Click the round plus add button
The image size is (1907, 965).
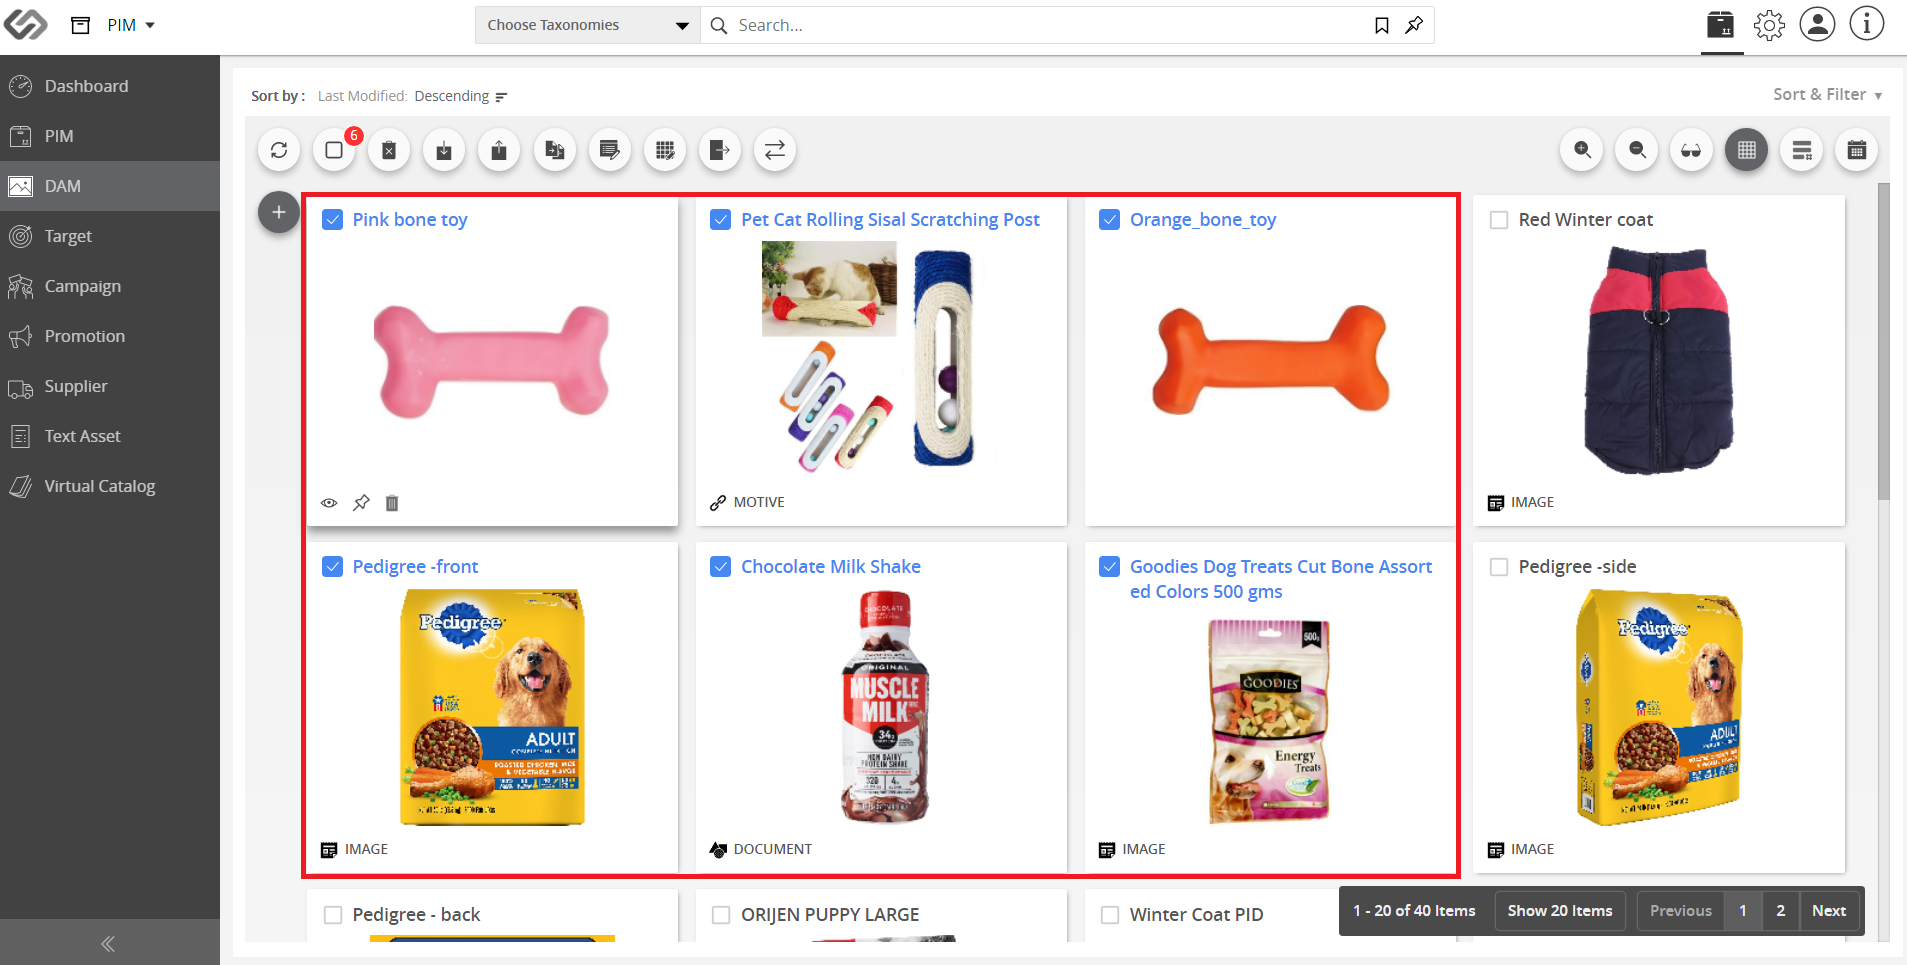[x=279, y=212]
